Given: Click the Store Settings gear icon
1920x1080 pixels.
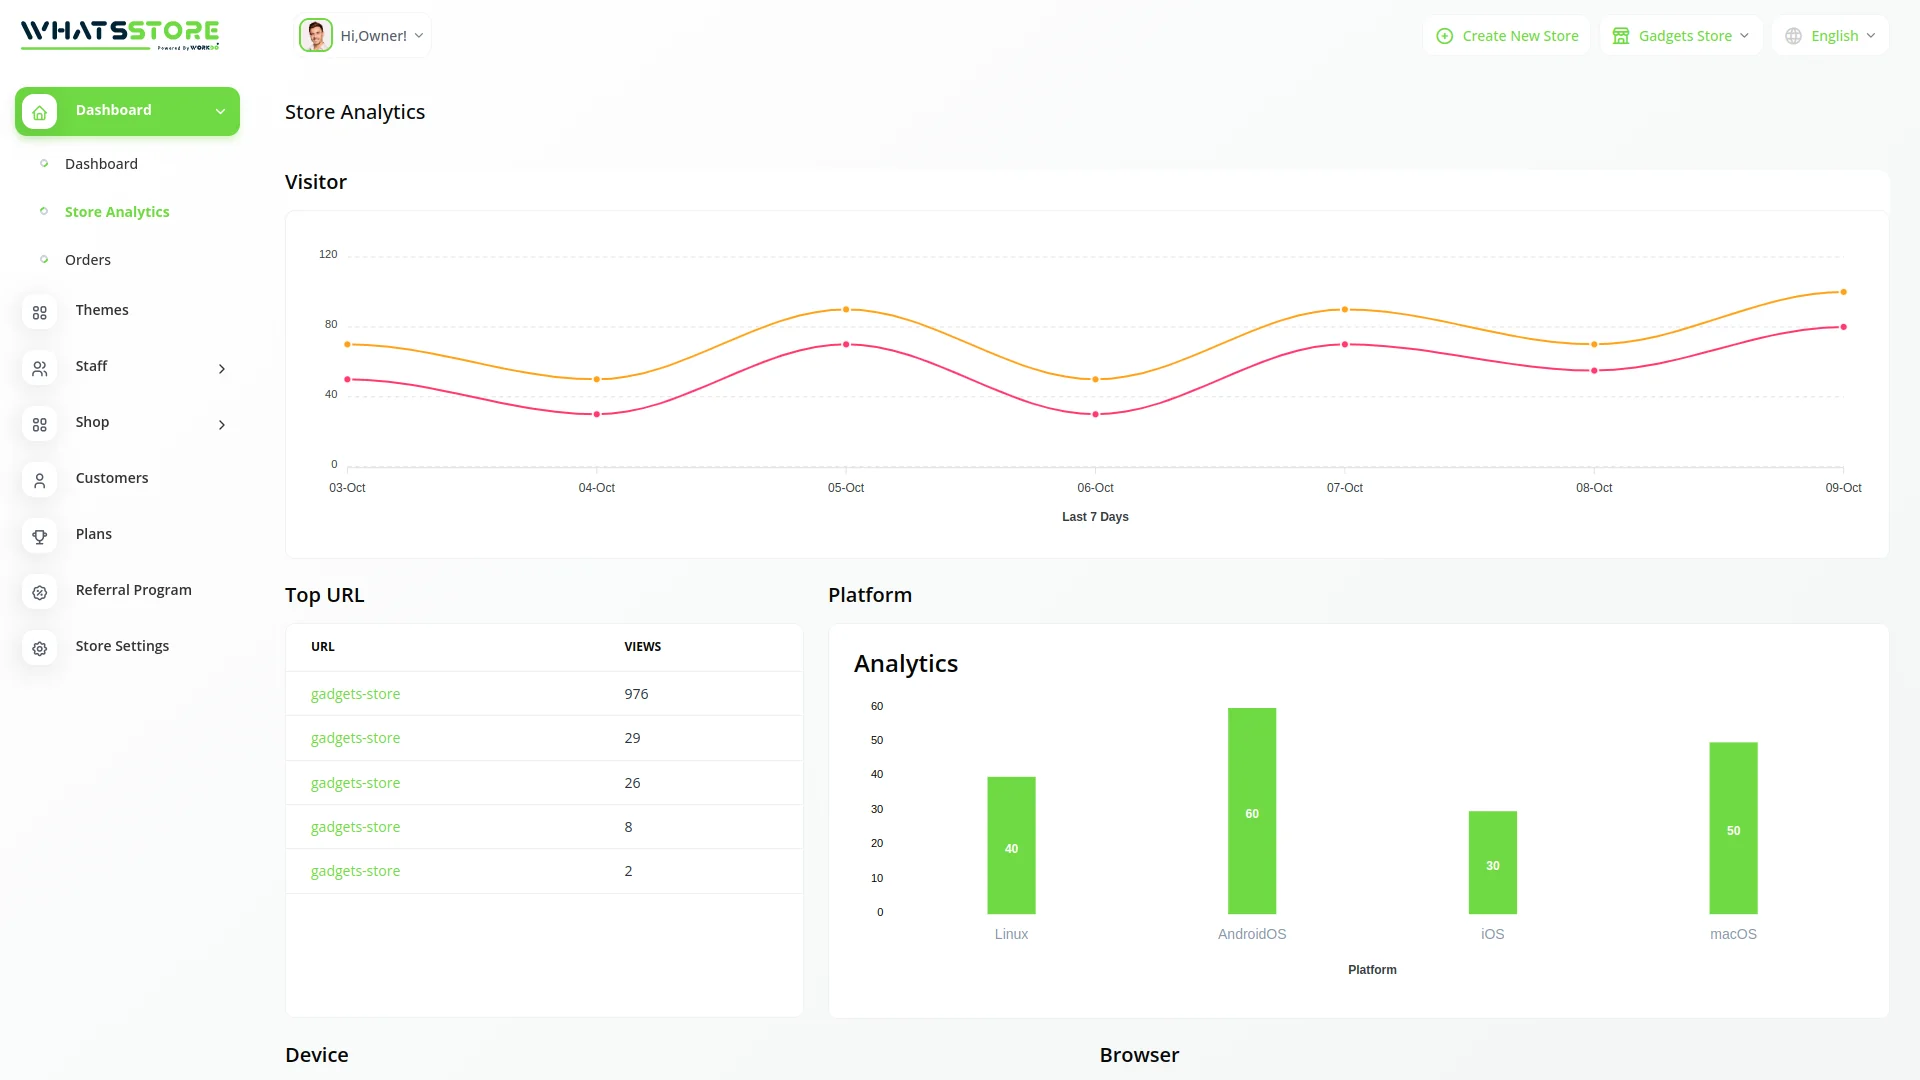Looking at the screenshot, I should click(x=39, y=648).
